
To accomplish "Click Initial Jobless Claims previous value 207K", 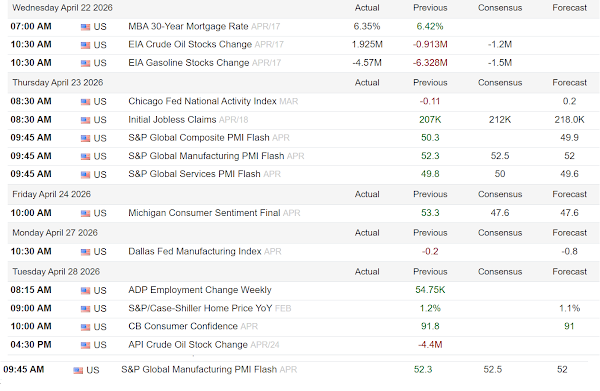I will tap(430, 120).
